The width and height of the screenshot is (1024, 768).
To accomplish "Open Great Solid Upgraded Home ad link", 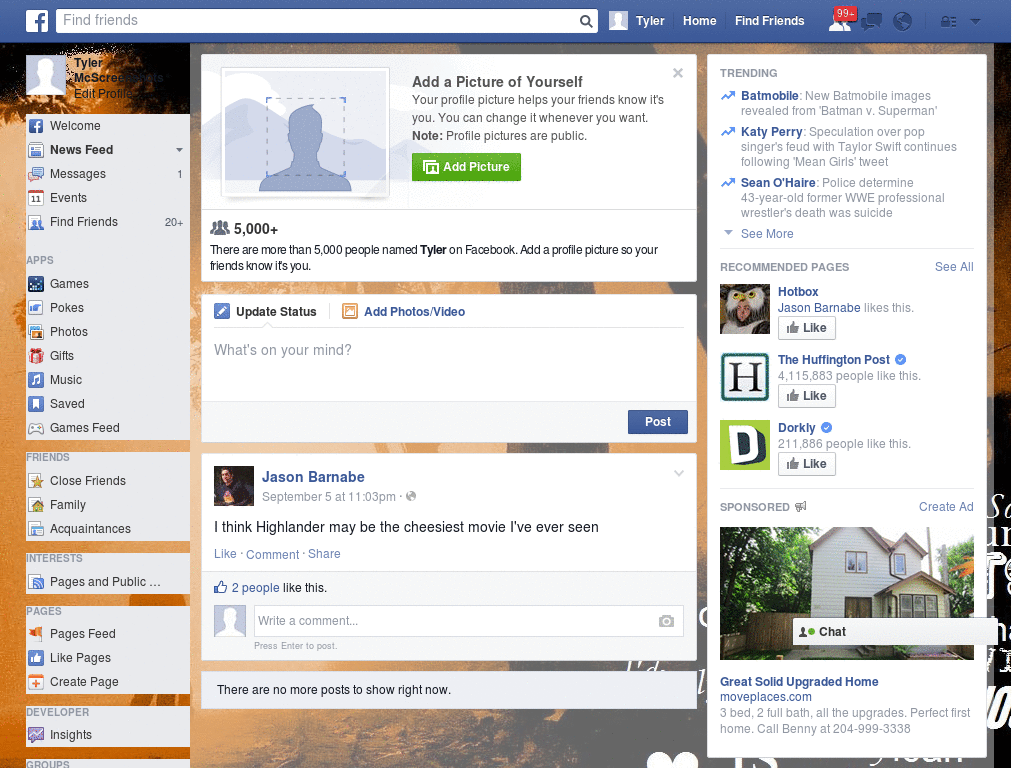I will click(x=799, y=682).
